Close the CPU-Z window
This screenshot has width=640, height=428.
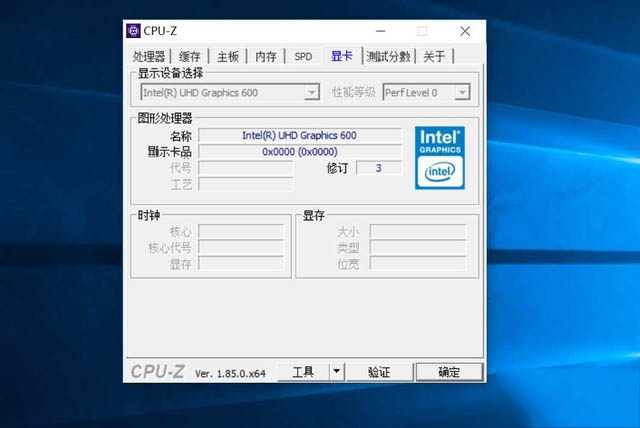(x=465, y=31)
